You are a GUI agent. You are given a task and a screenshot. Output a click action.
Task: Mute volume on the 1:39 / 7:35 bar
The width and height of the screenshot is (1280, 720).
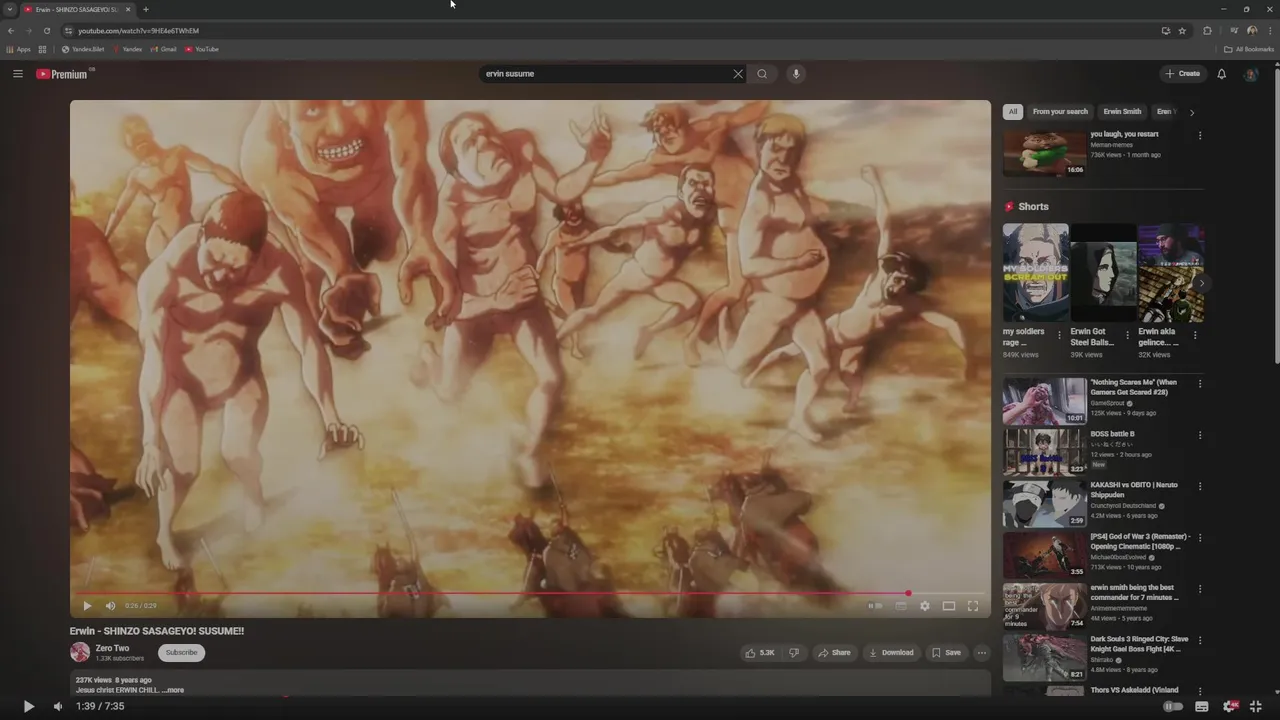57,706
